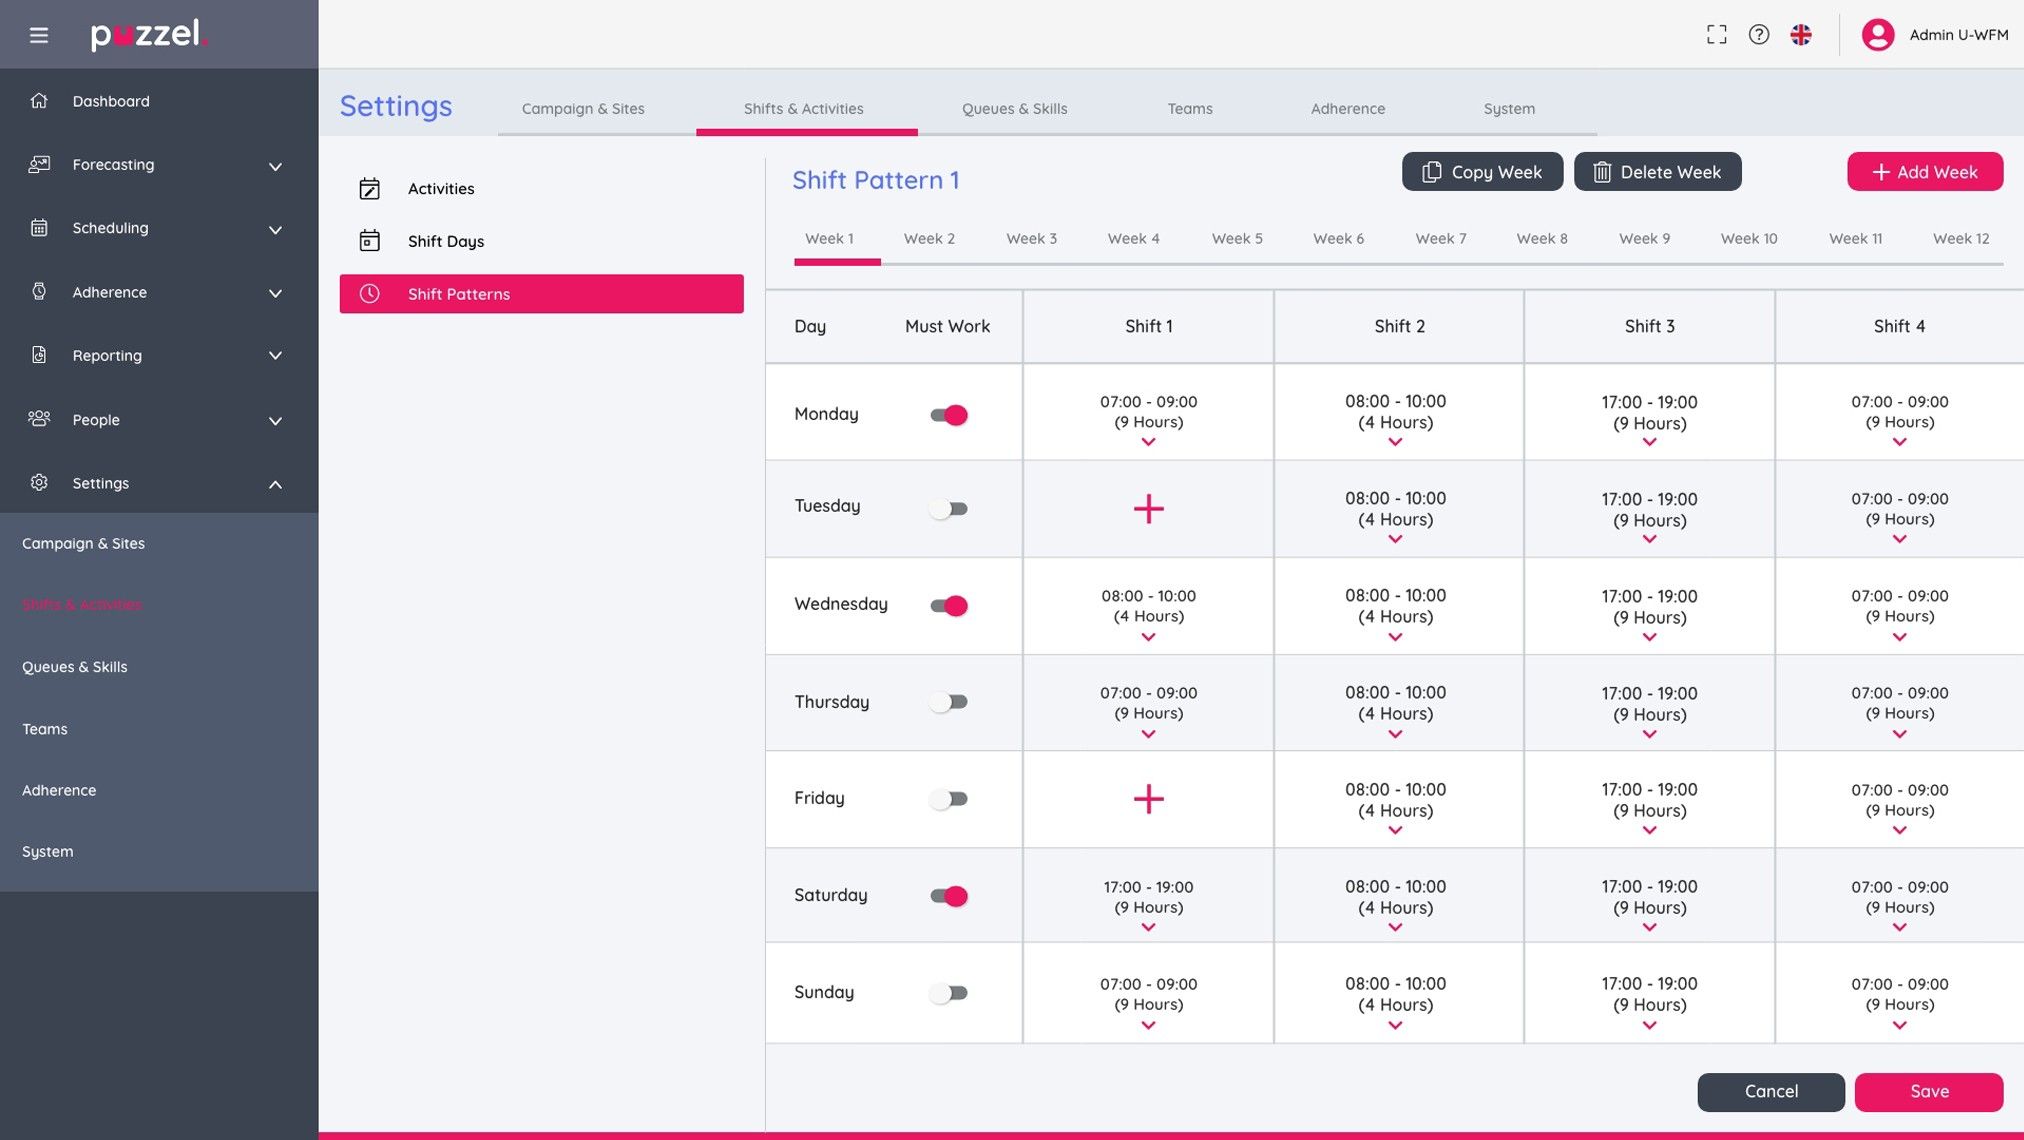Add a Shift 1 on Friday with plus icon
Image resolution: width=2024 pixels, height=1140 pixels.
1149,799
